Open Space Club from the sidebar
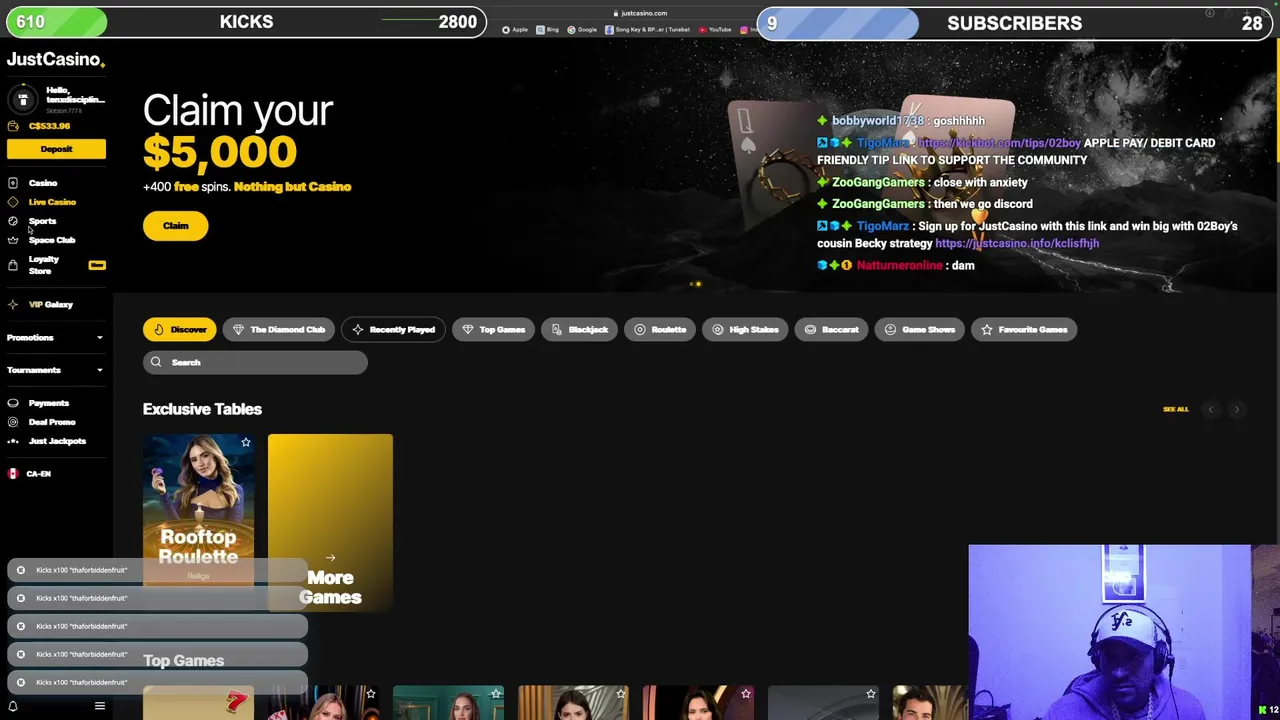 52,240
